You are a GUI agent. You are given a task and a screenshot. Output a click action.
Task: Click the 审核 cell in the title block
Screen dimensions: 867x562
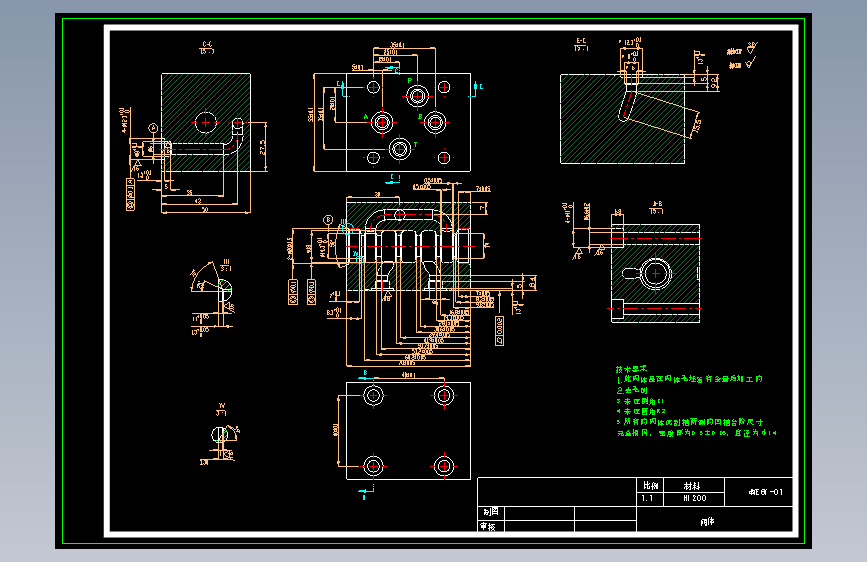tap(491, 526)
